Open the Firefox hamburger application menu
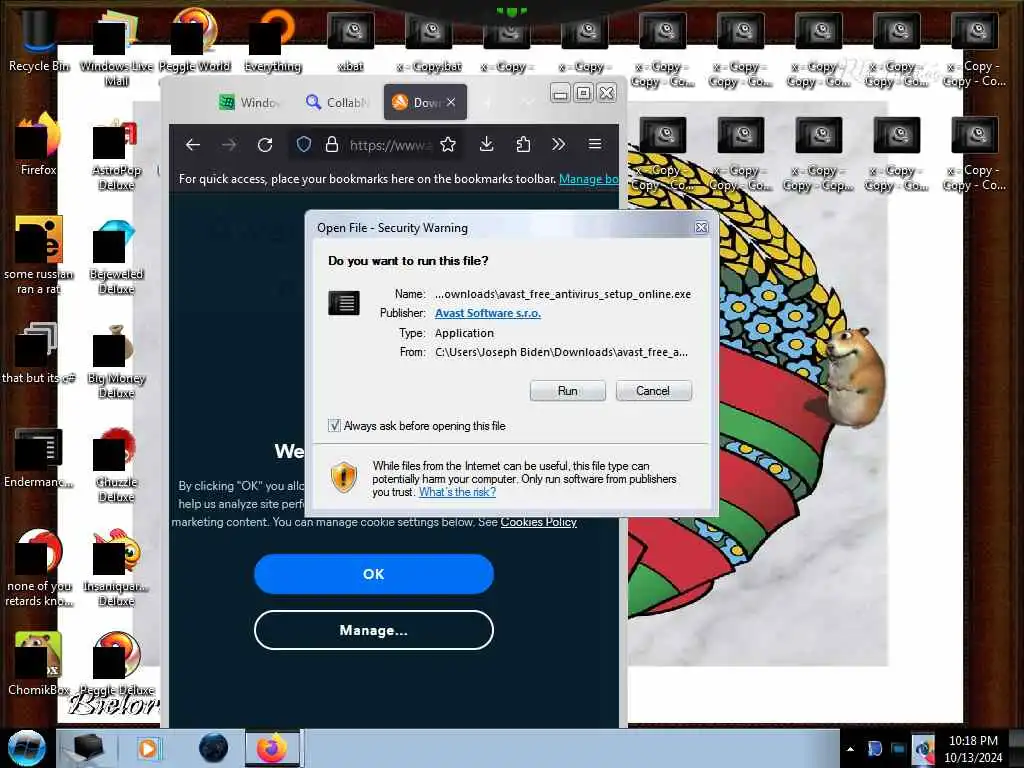The image size is (1024, 768). coord(595,144)
